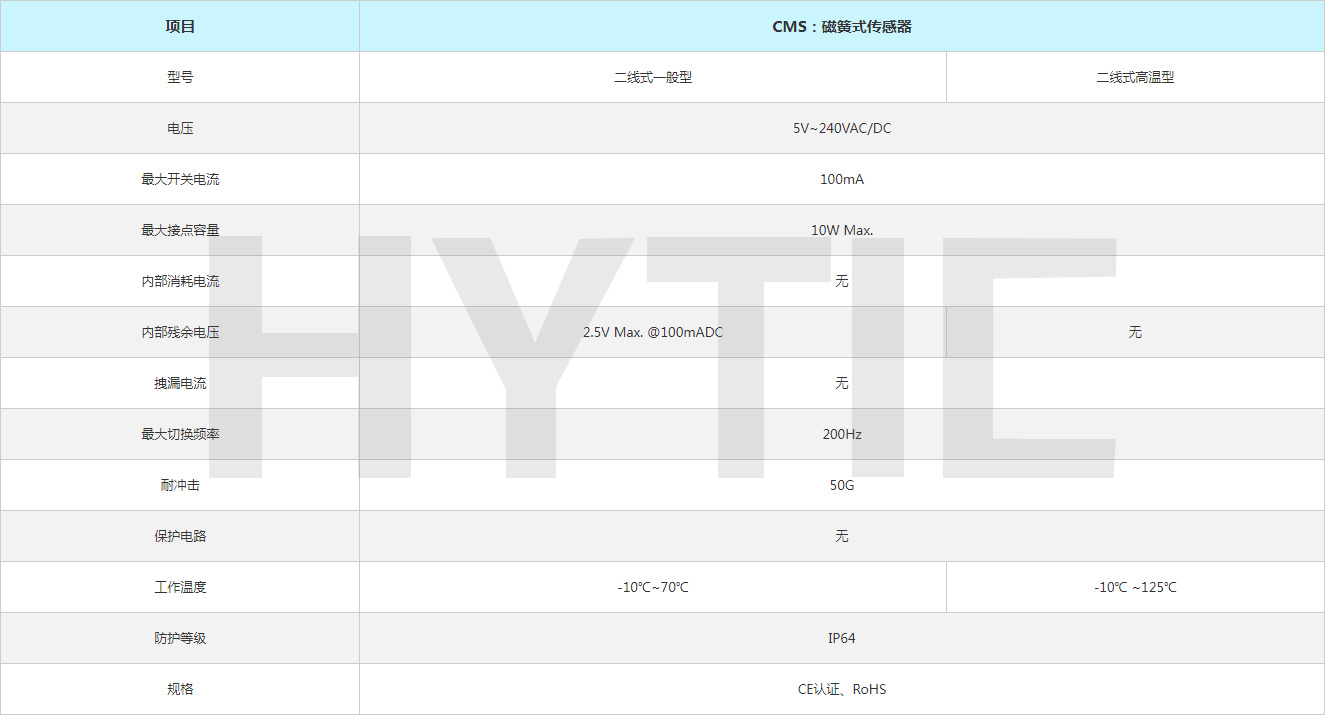The image size is (1325, 715).
Task: Click the -10℃~70℃ value
Action: click(x=653, y=587)
